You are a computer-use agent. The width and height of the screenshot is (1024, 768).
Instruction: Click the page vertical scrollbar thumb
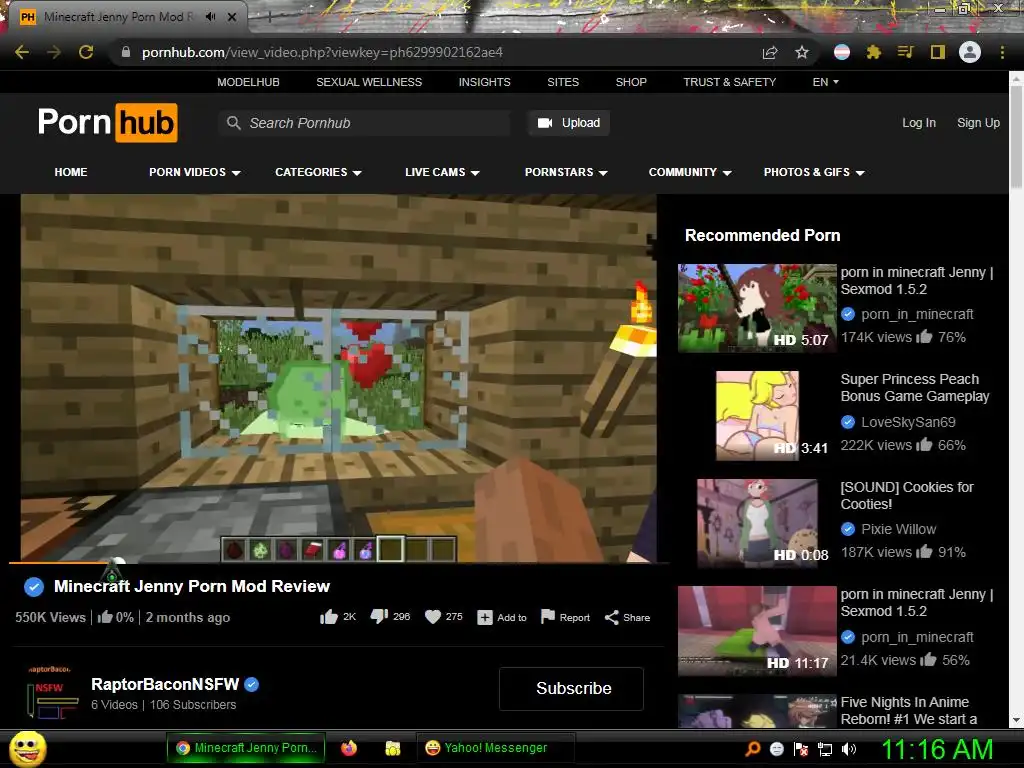[1016, 135]
